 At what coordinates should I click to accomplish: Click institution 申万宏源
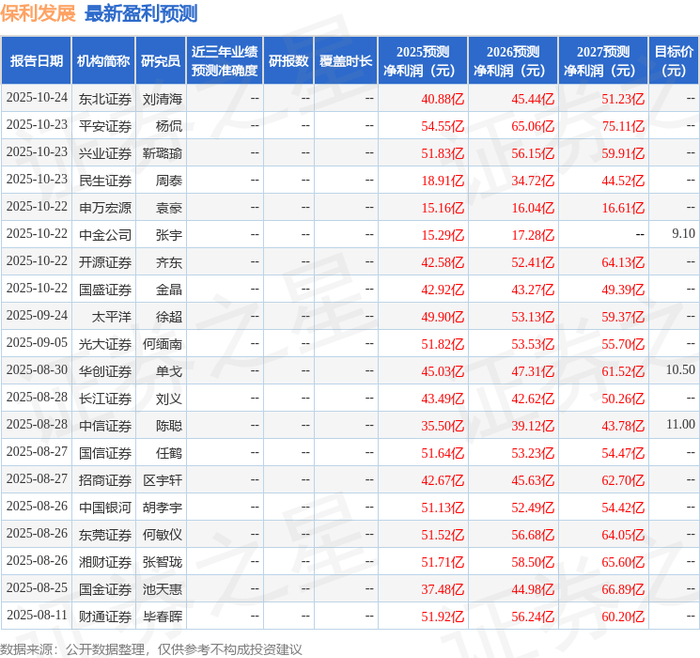click(x=105, y=208)
